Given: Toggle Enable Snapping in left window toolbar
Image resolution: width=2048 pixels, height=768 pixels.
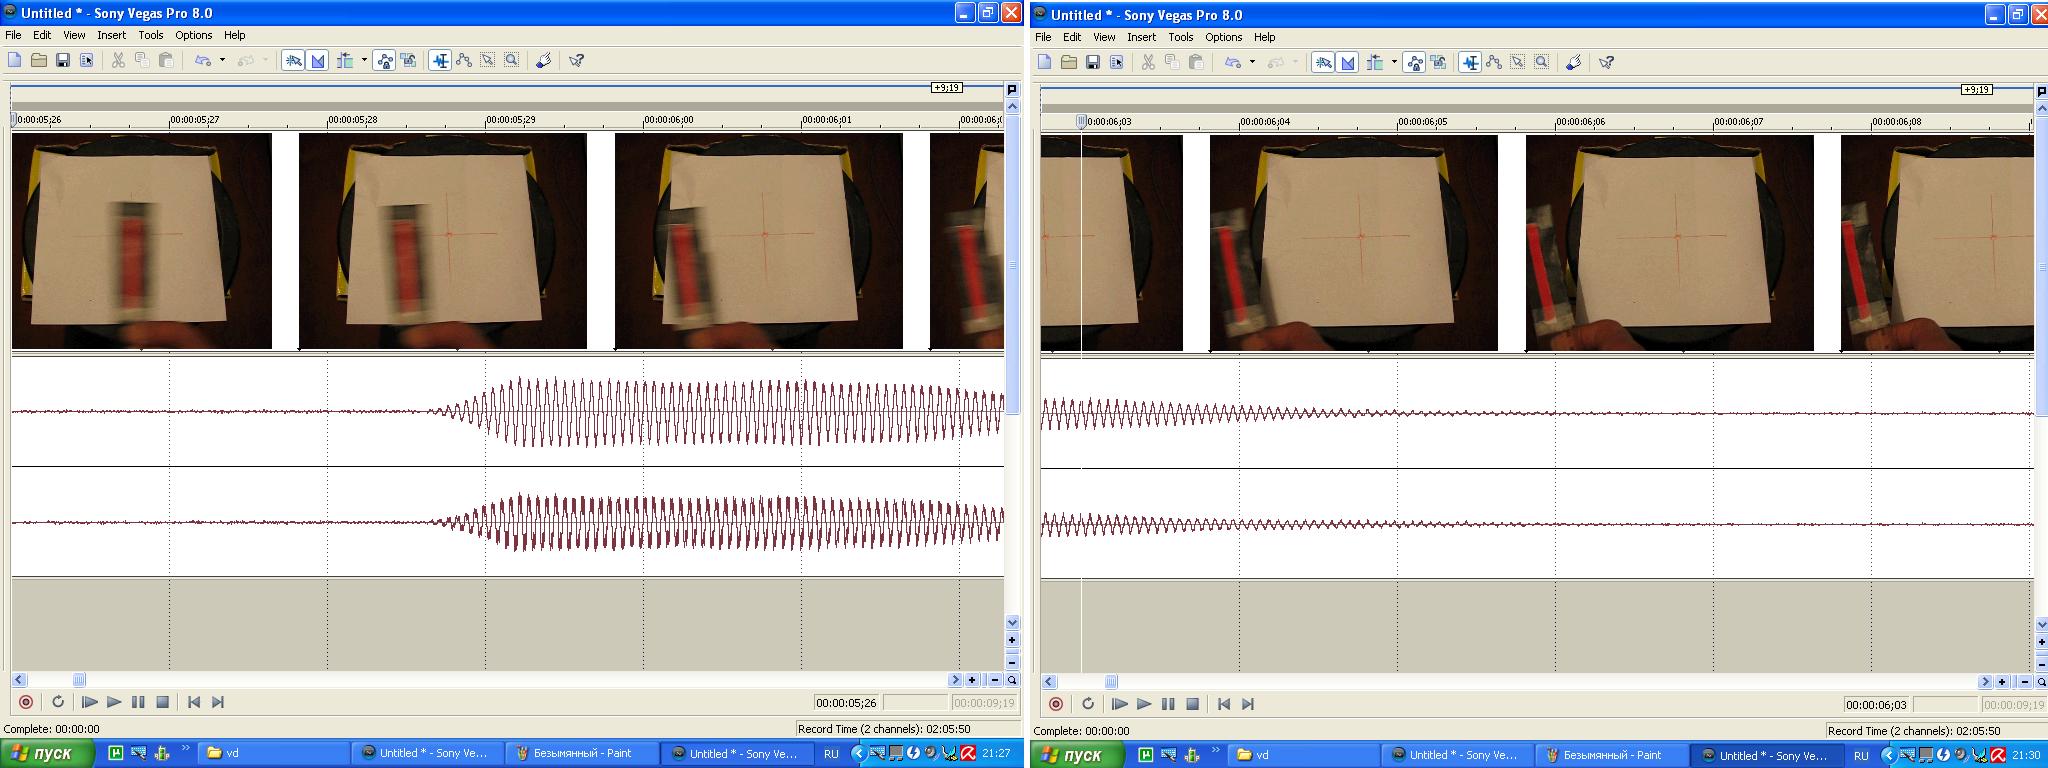Looking at the screenshot, I should (x=293, y=61).
